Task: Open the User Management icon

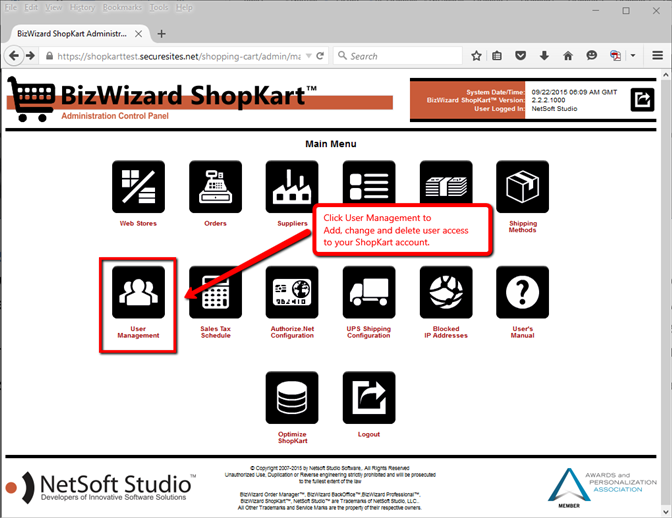Action: (138, 292)
